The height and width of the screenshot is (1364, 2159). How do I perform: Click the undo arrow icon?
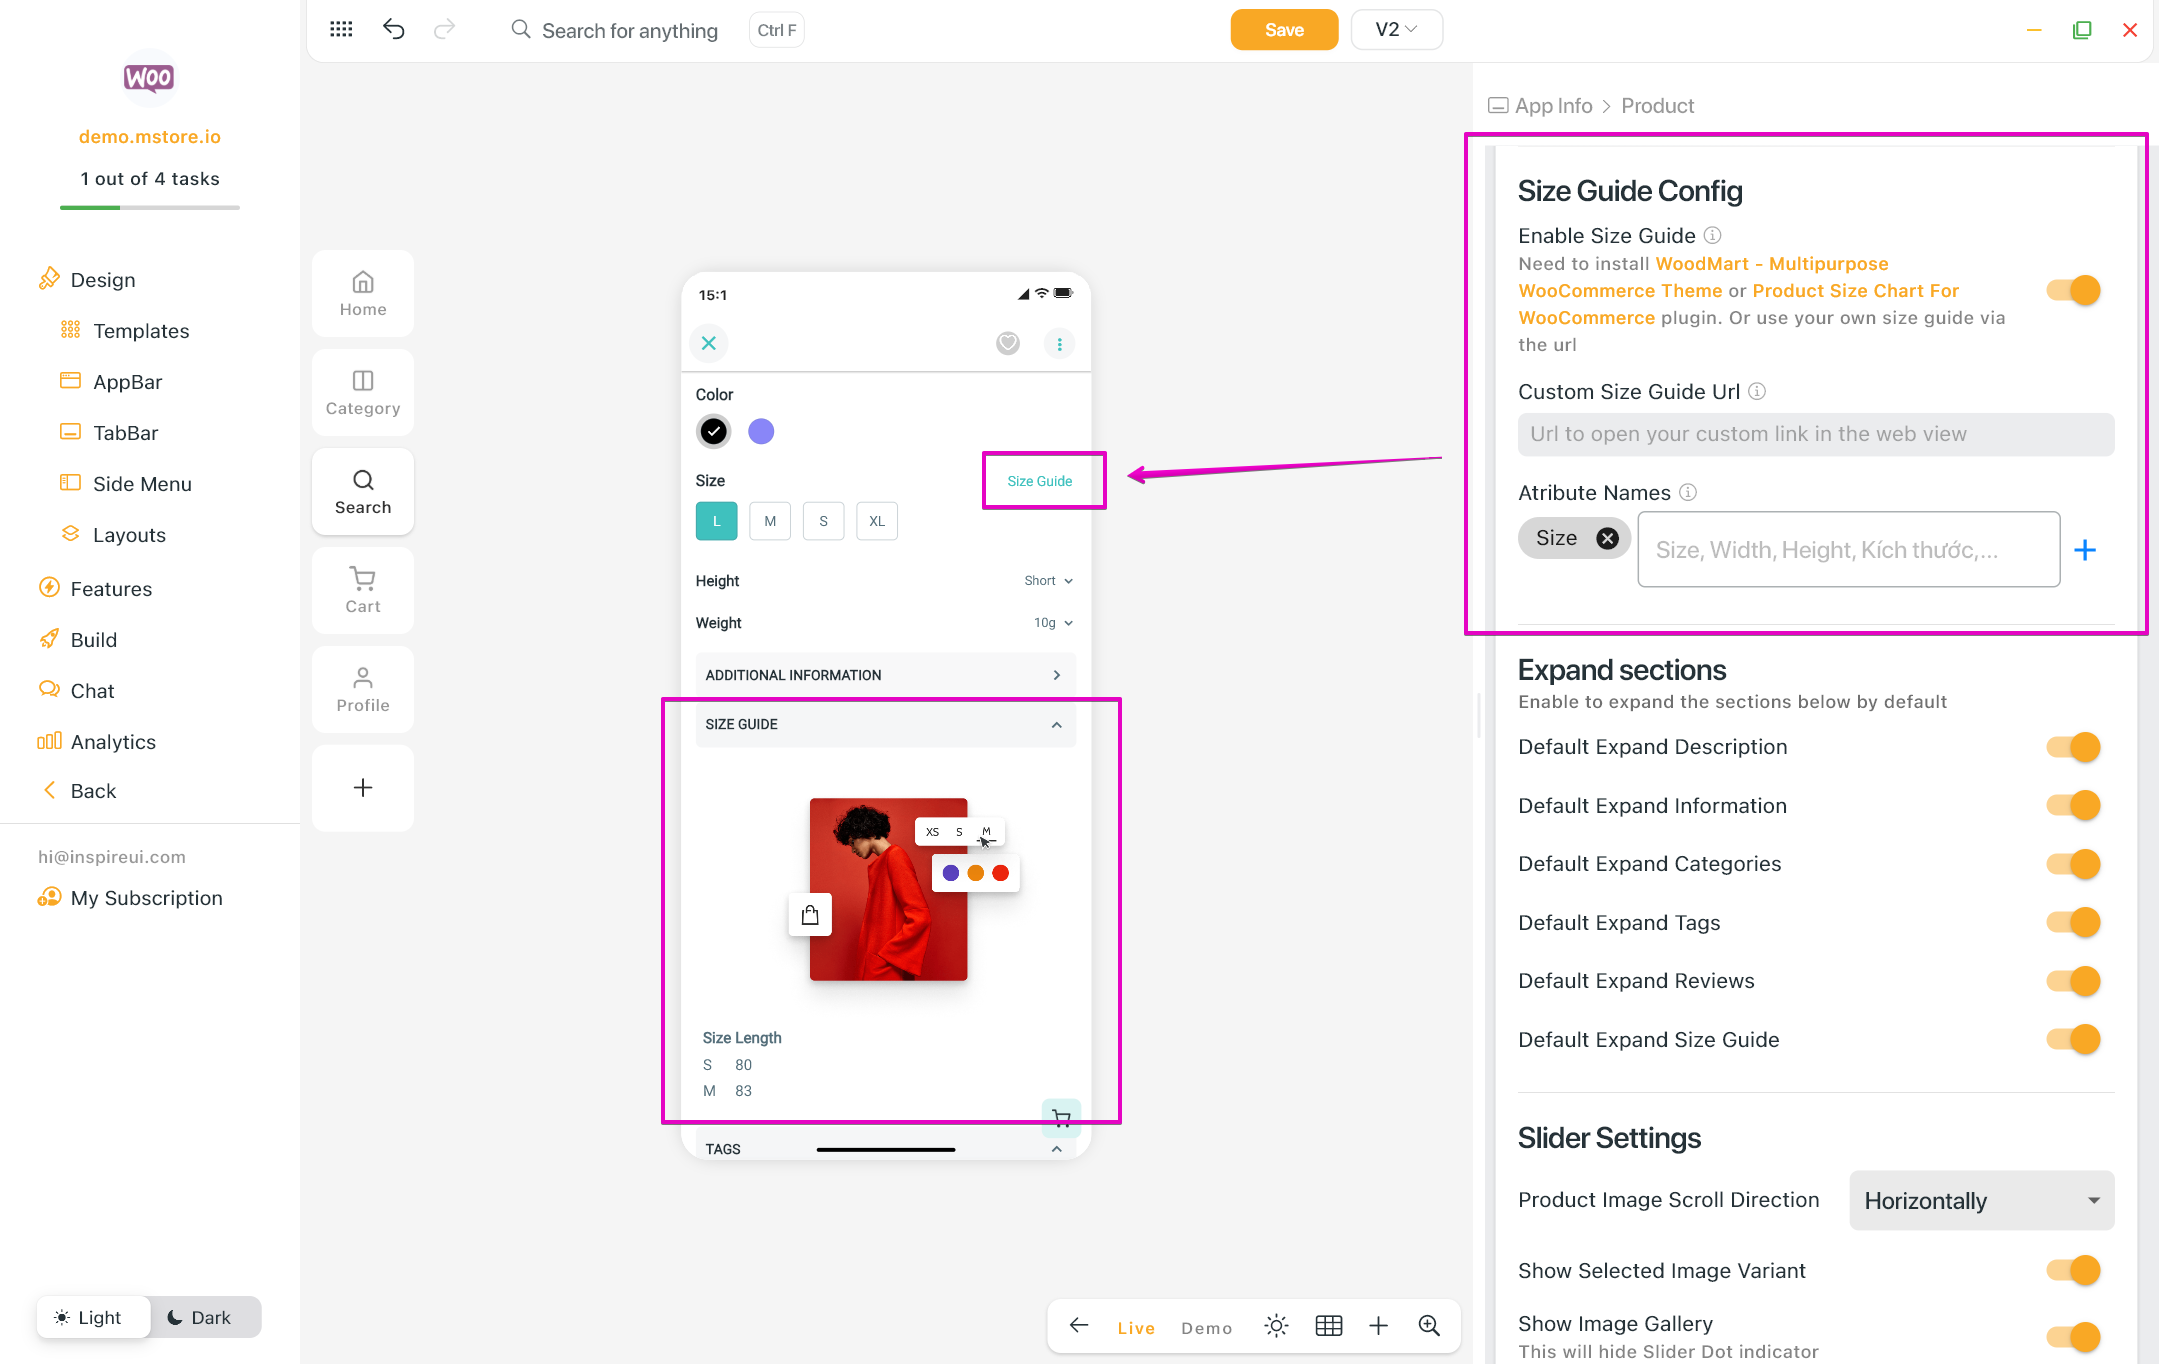[x=393, y=29]
